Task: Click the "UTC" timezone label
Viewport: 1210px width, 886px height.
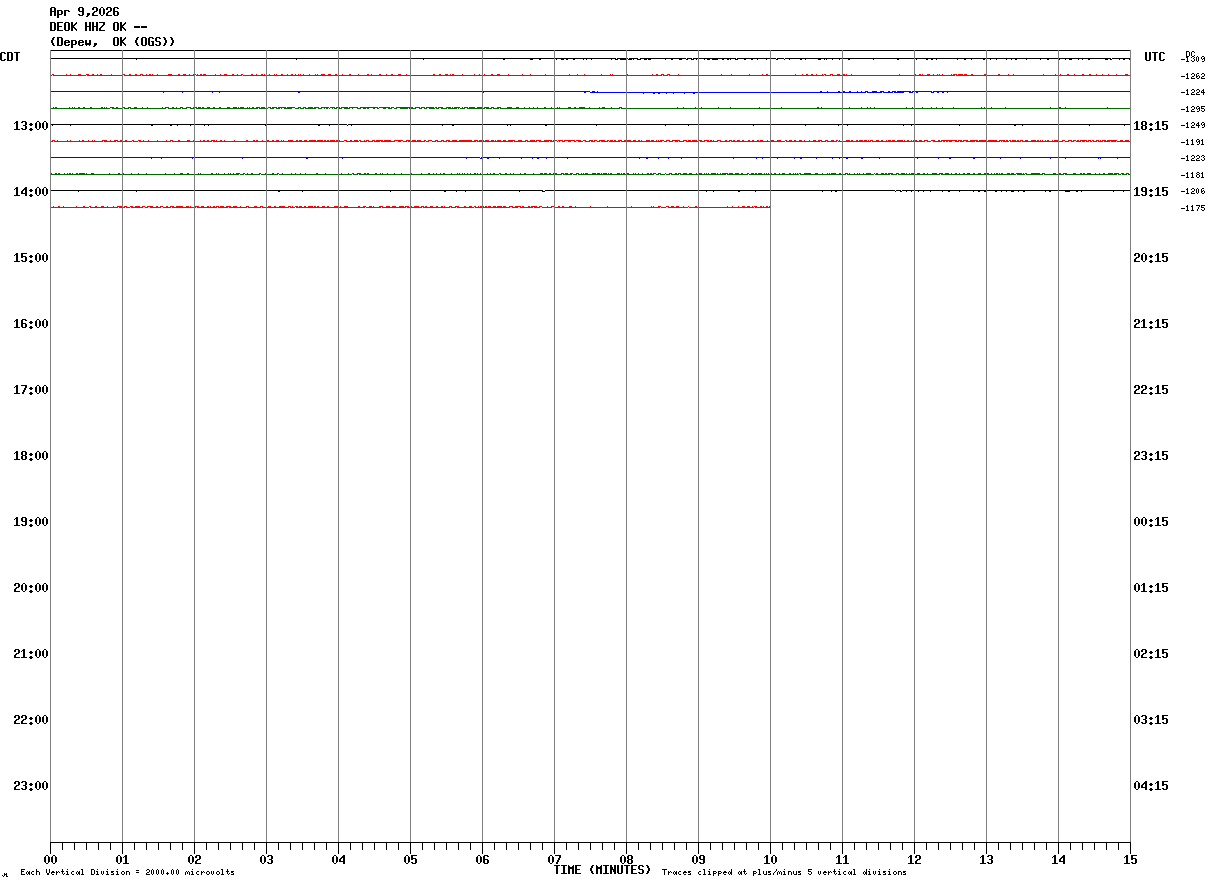Action: pyautogui.click(x=1155, y=57)
